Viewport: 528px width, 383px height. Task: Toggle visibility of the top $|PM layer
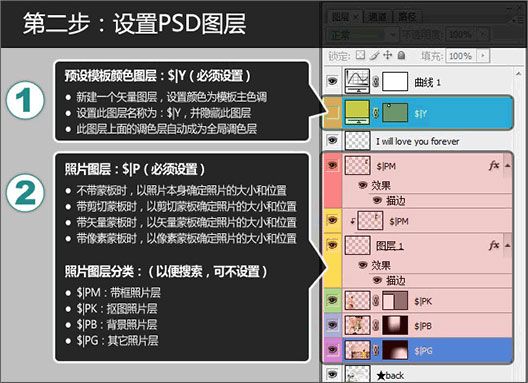coord(332,165)
